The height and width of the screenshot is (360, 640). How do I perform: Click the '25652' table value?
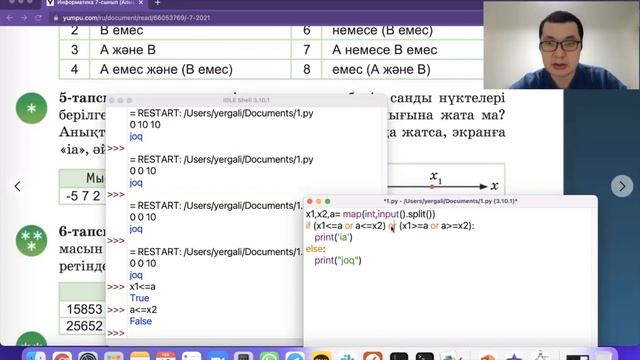click(x=84, y=326)
